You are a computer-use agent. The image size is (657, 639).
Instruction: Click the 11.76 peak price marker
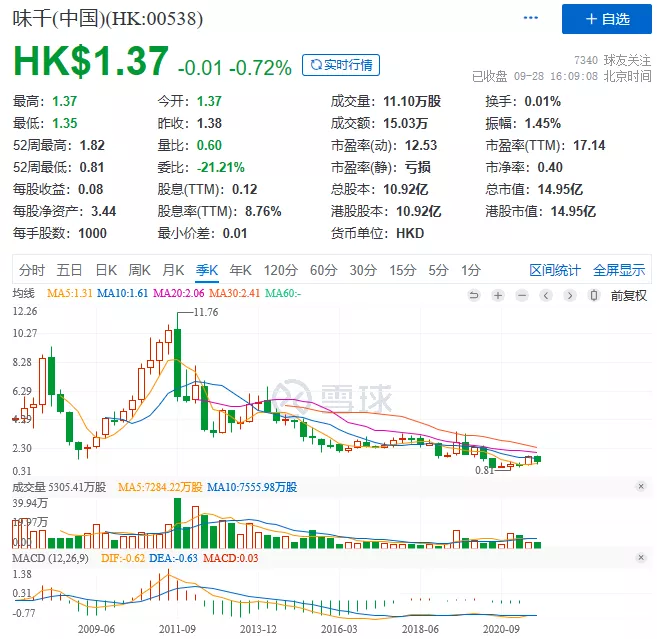pos(206,312)
